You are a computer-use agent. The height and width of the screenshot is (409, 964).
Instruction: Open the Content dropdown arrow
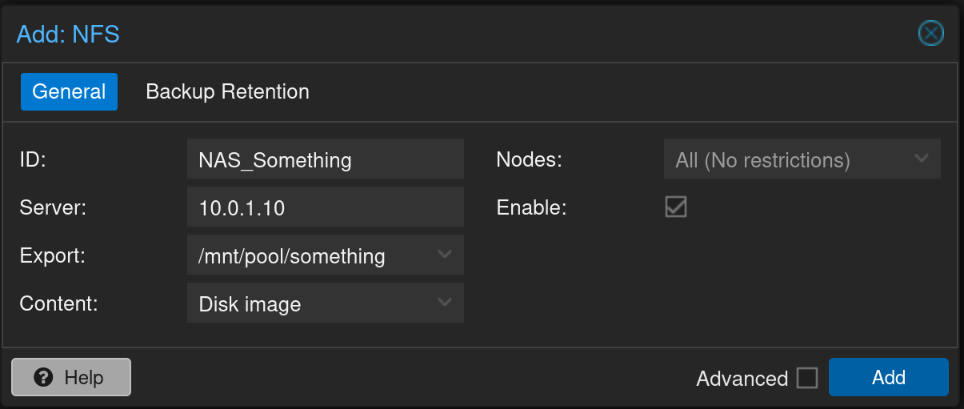tap(446, 303)
